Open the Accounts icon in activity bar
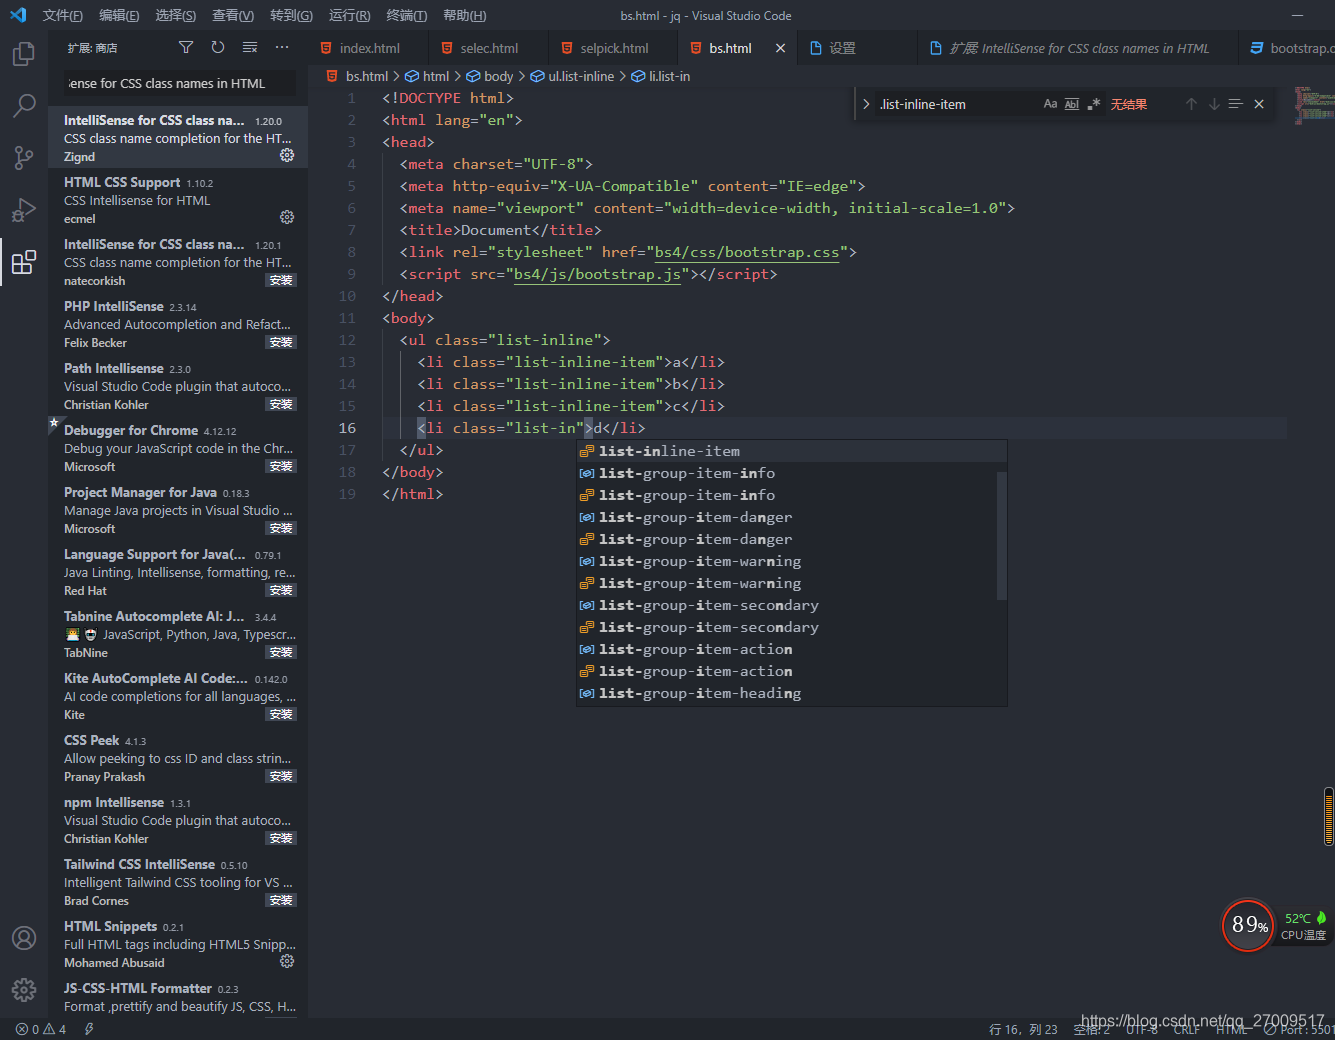This screenshot has width=1335, height=1040. [x=23, y=938]
